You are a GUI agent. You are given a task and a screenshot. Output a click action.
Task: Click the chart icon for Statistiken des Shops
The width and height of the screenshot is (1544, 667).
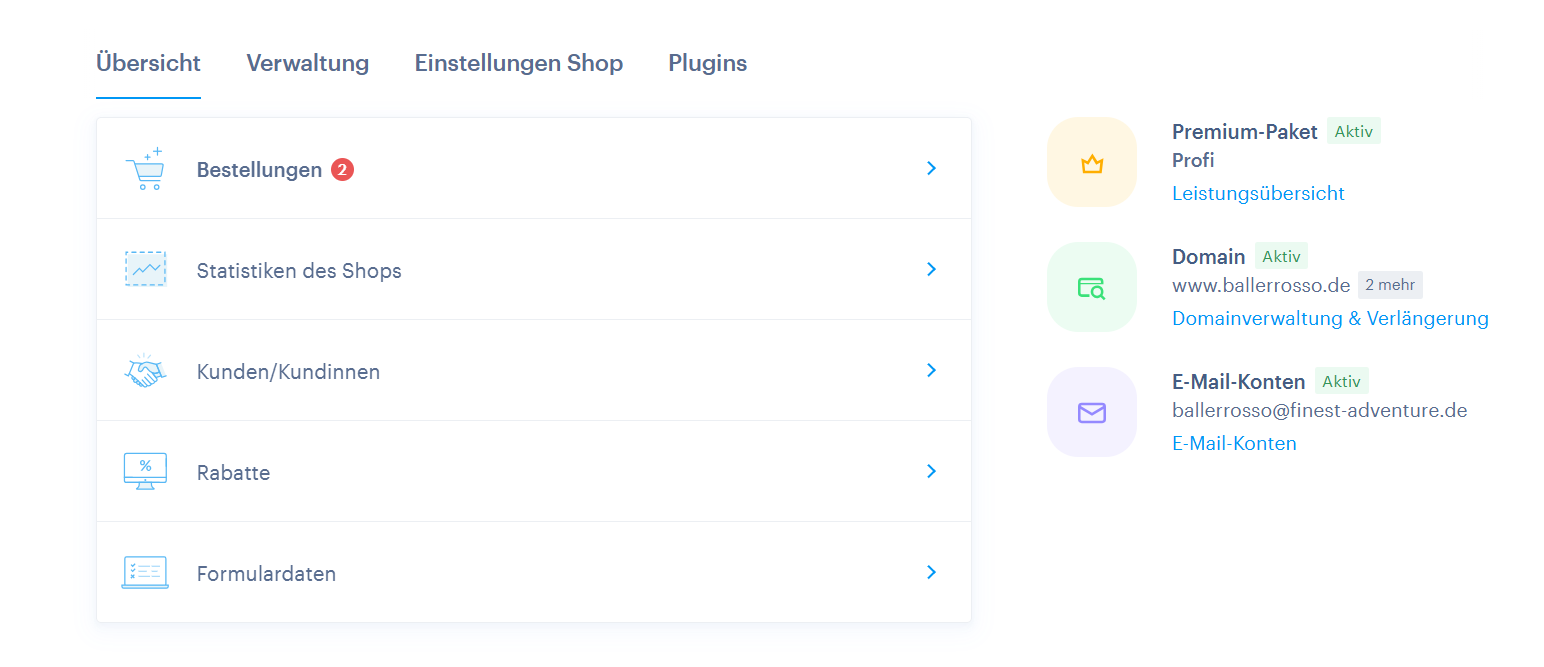point(145,269)
